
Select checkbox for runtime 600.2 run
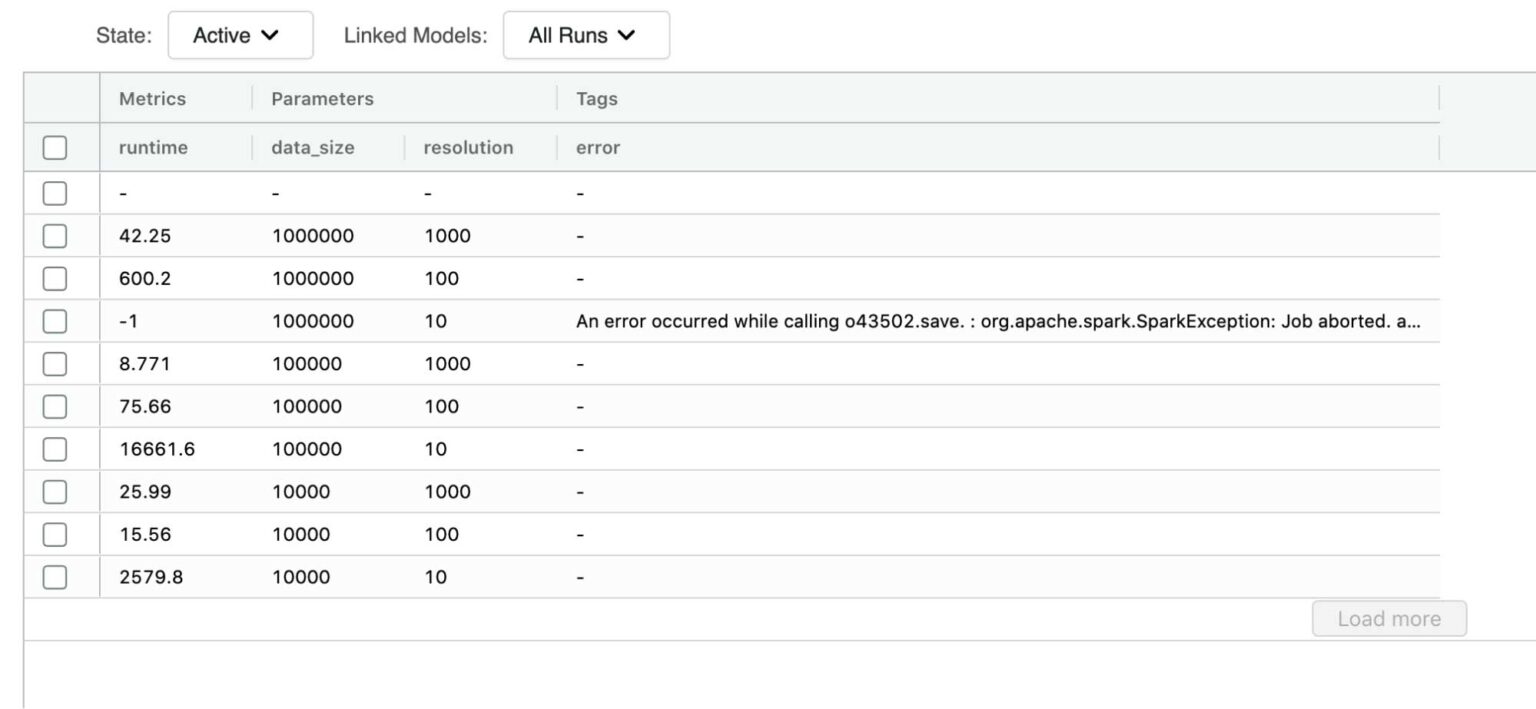tap(55, 279)
